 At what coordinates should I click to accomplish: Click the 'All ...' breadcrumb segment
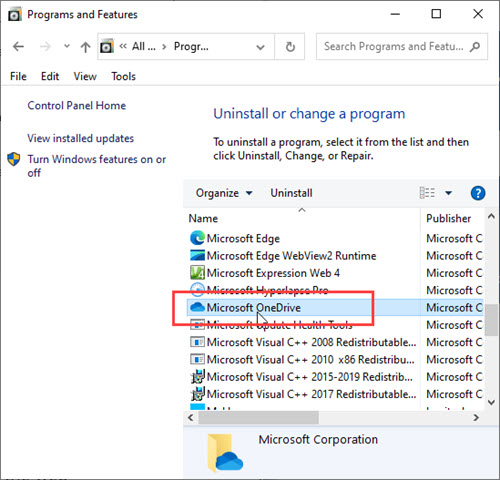(x=144, y=46)
